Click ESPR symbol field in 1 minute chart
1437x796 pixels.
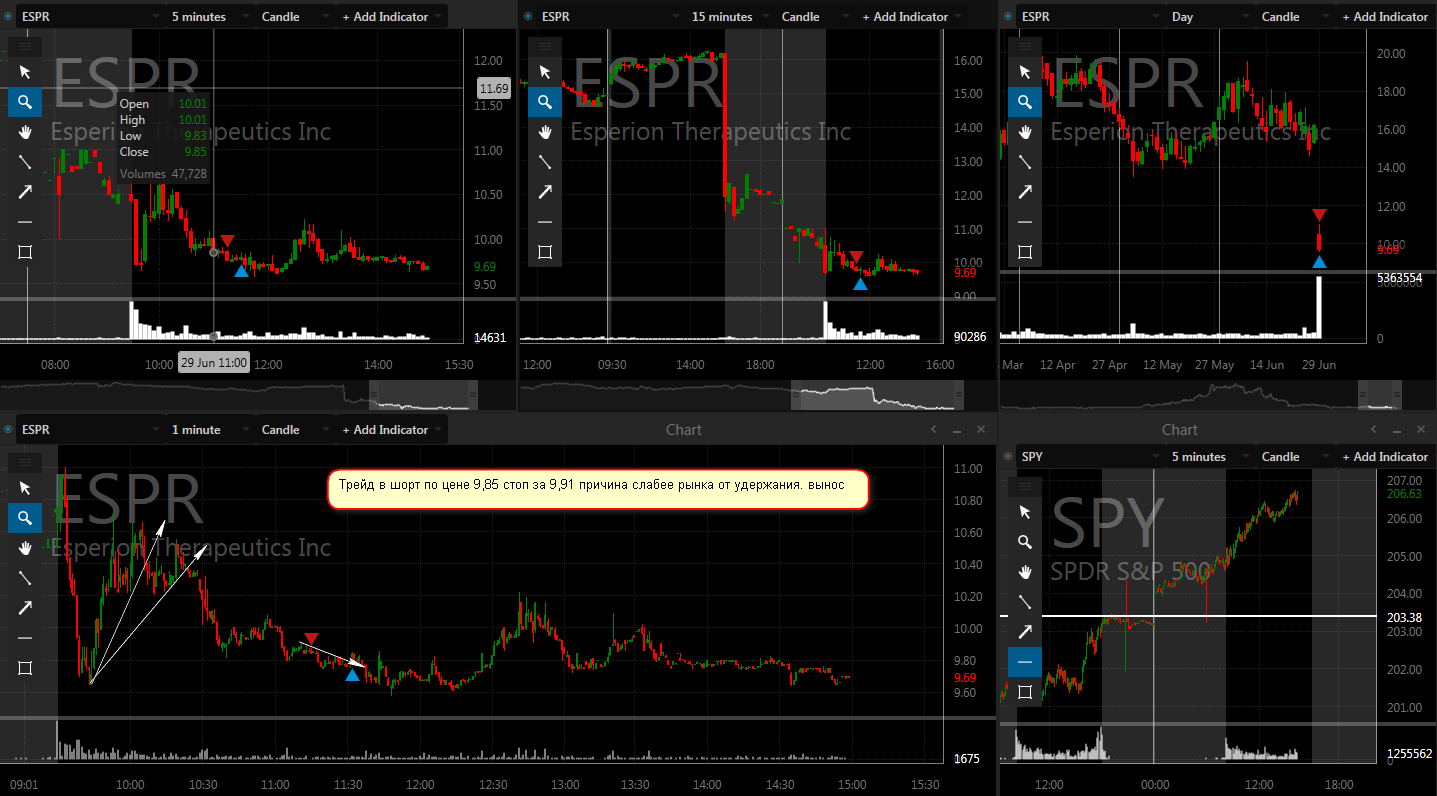[x=91, y=430]
